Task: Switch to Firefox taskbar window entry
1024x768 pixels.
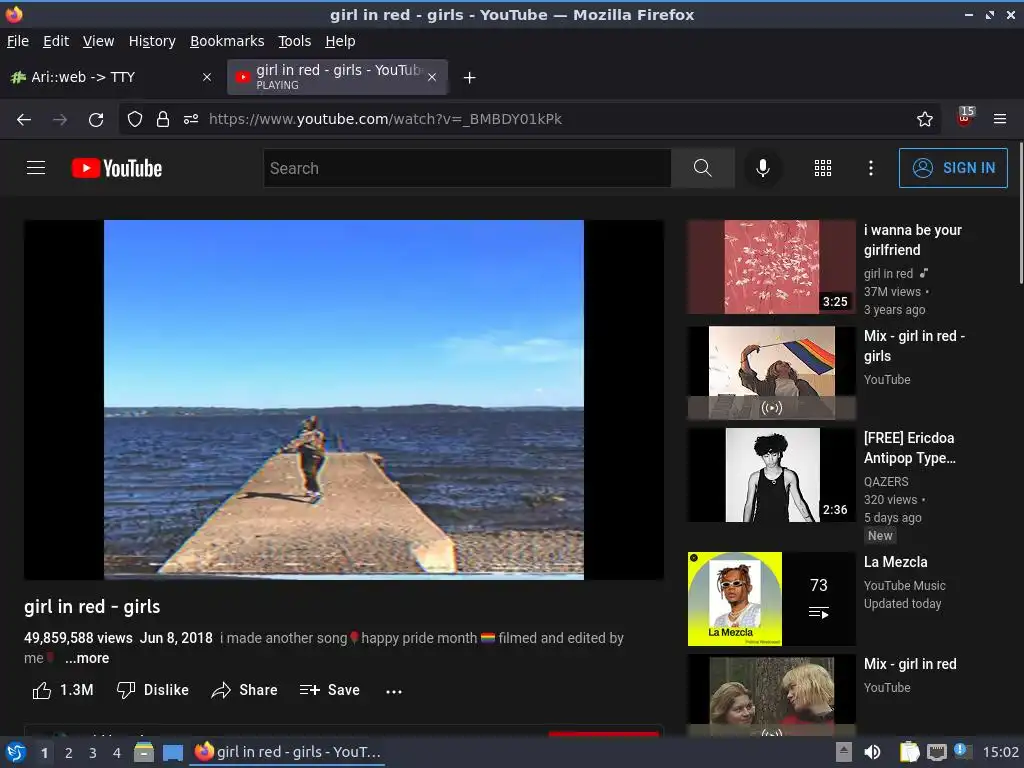Action: pyautogui.click(x=287, y=752)
